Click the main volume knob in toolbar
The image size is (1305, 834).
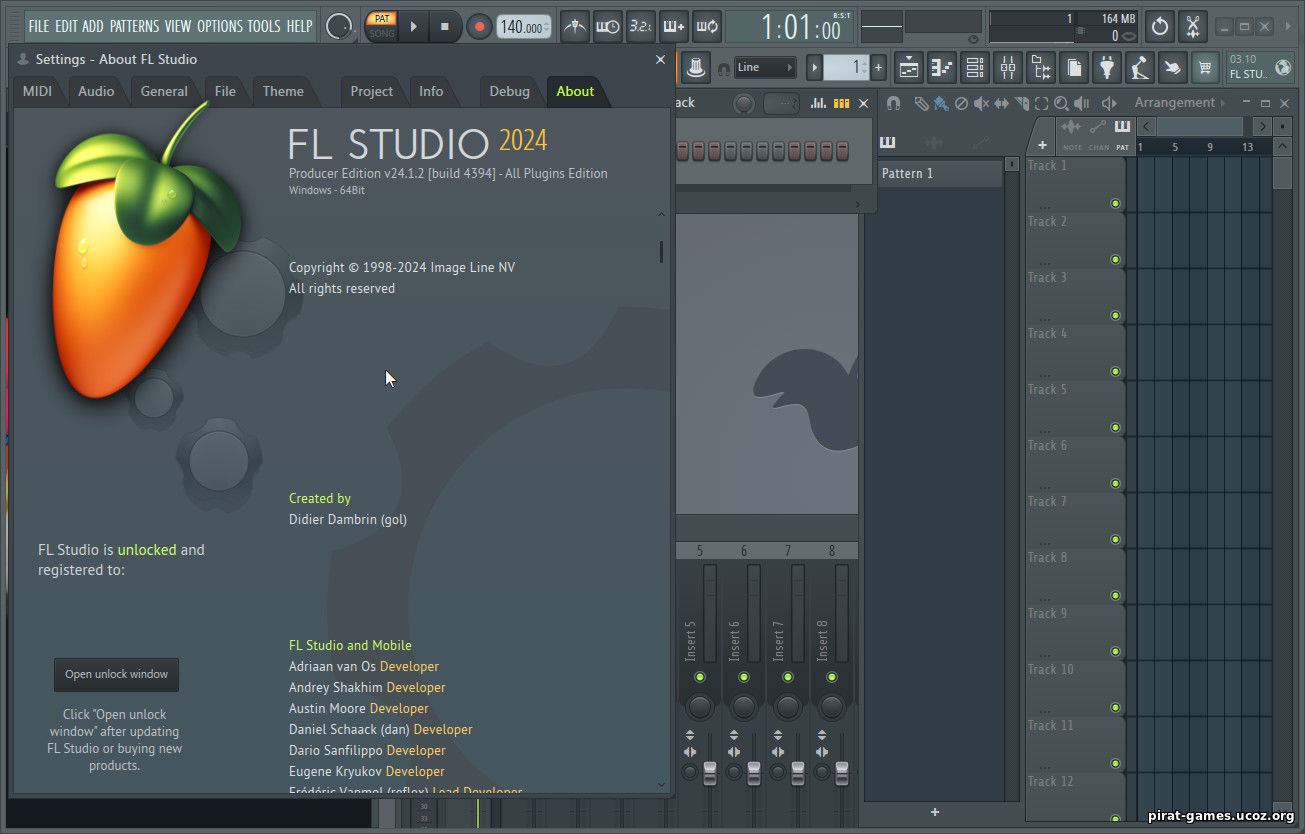[340, 27]
